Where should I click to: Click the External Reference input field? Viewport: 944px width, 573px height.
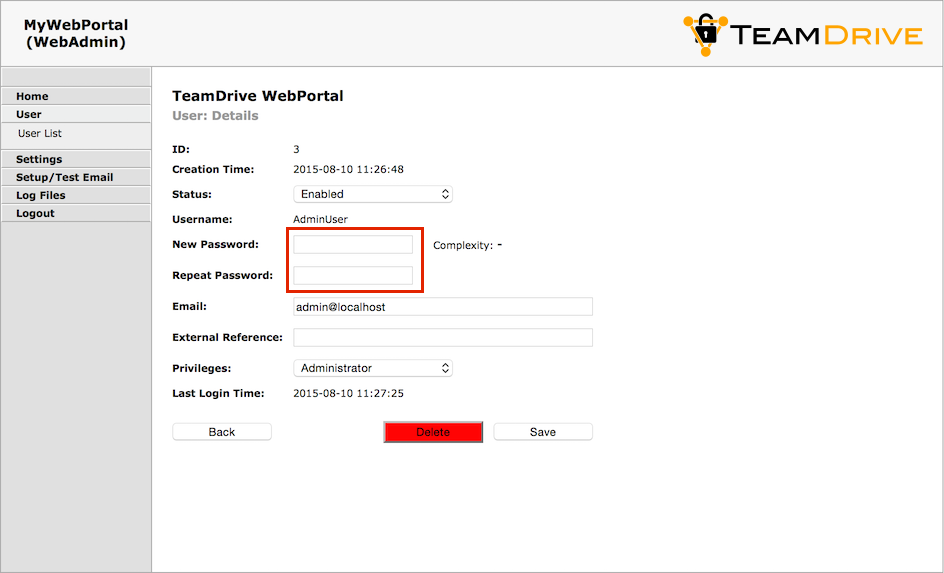point(442,338)
